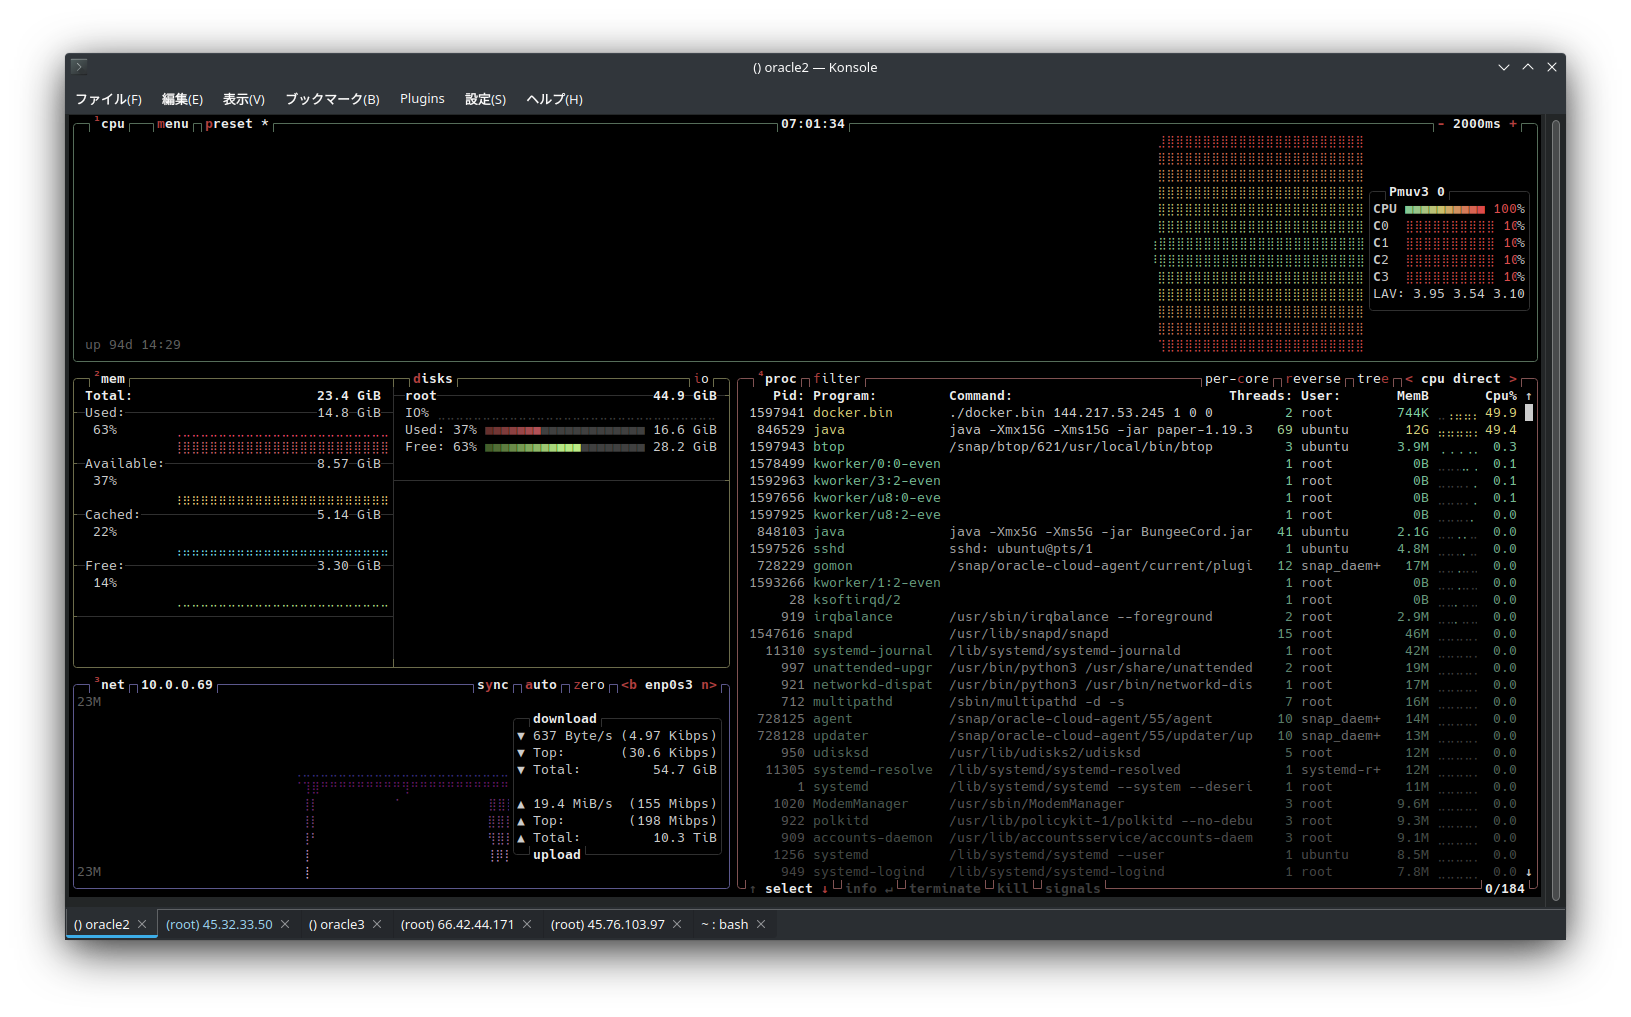Viewport: 1631px width, 1017px height.
Task: Switch to previous network interface with <b
Action: click(x=629, y=685)
